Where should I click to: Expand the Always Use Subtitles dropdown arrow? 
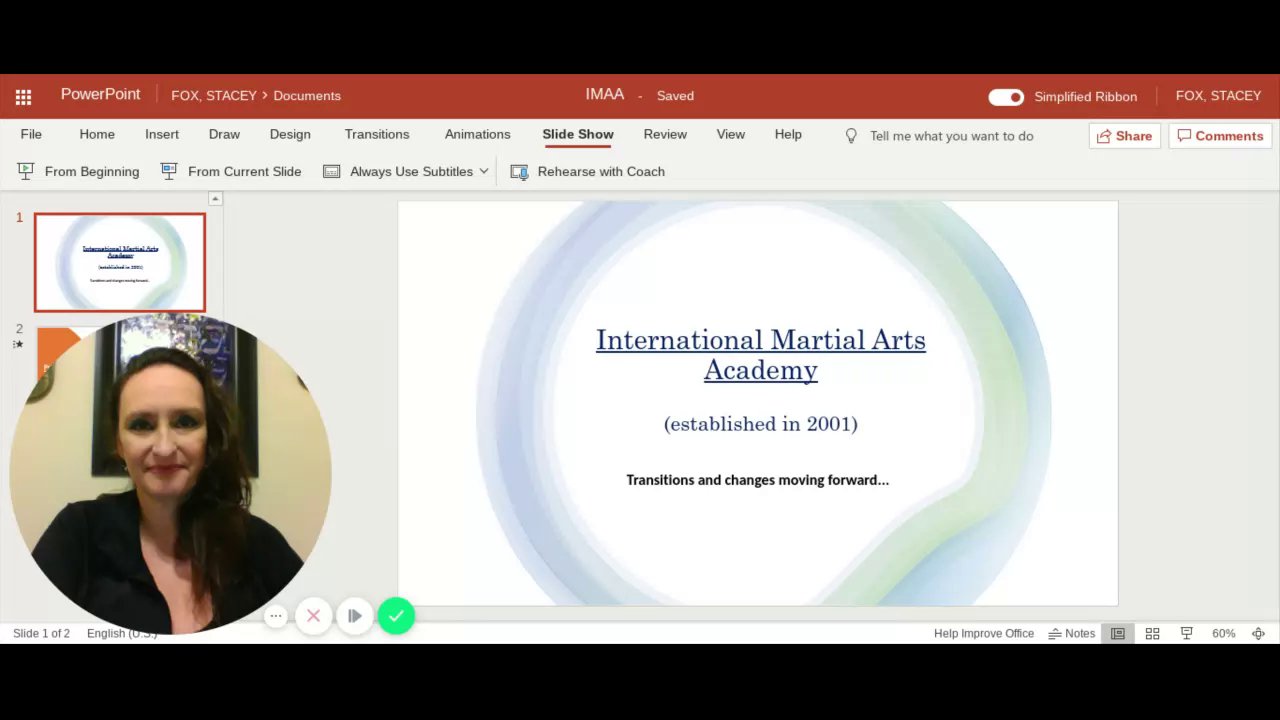point(484,171)
